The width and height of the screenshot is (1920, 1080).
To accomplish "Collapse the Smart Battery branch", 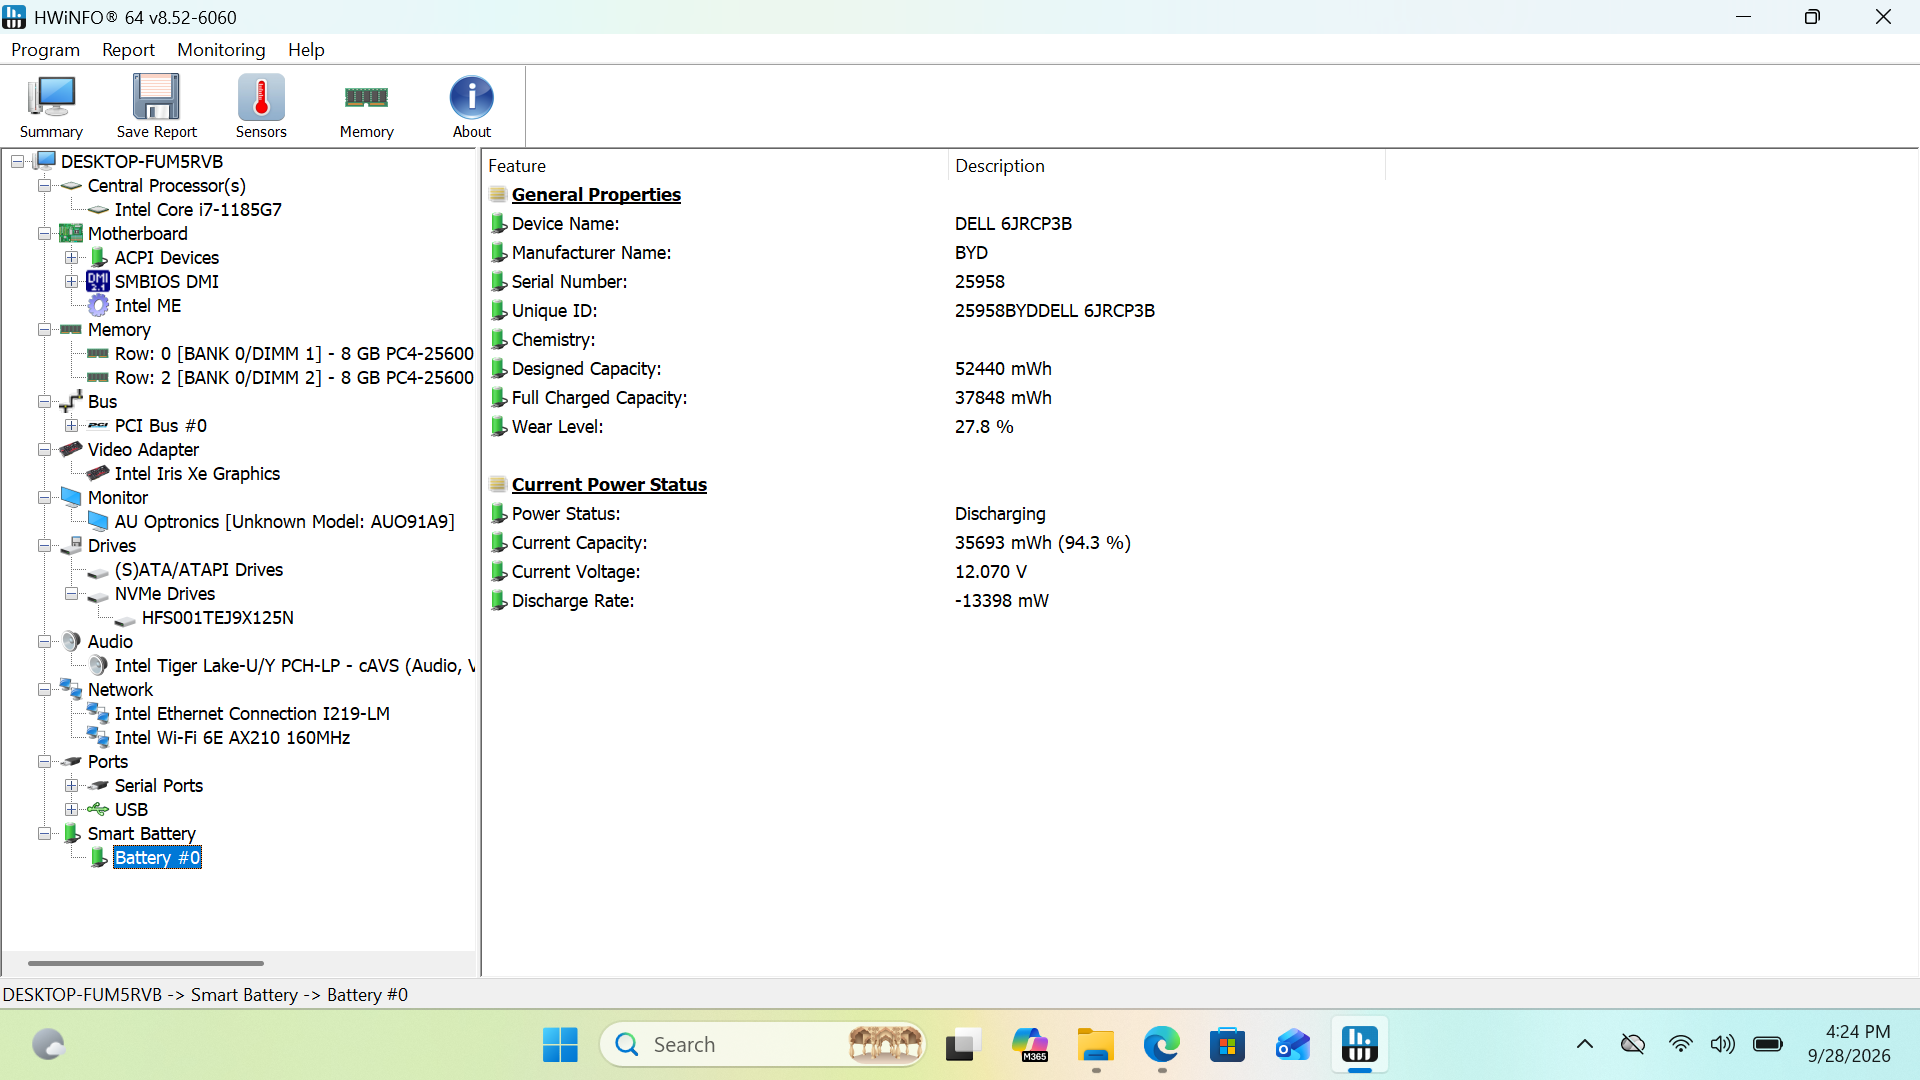I will [44, 834].
